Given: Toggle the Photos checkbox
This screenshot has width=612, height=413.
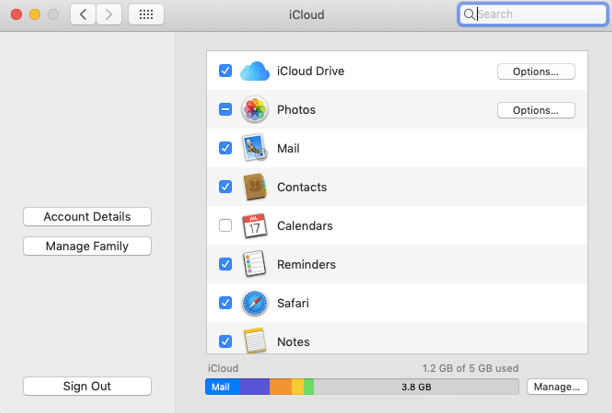Looking at the screenshot, I should pos(225,110).
